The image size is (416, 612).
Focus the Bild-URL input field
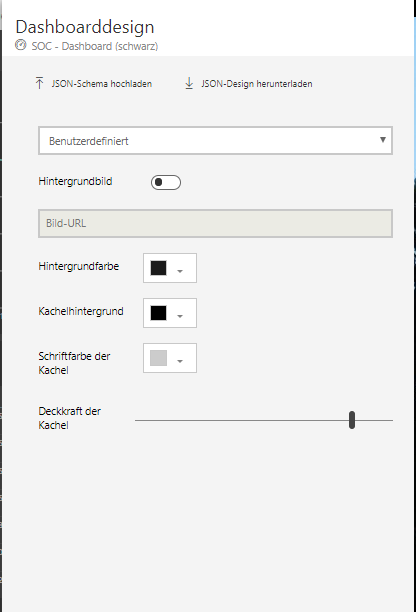click(x=215, y=223)
